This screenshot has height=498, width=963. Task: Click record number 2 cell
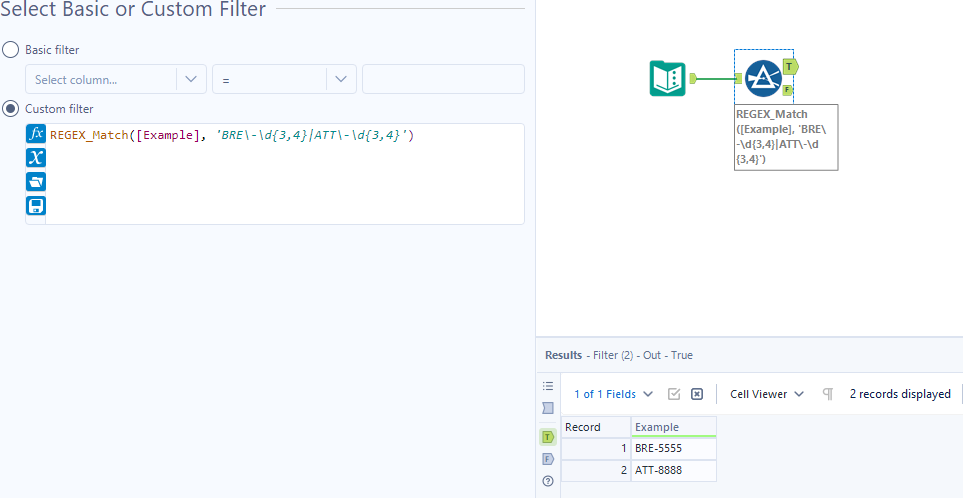(596, 470)
